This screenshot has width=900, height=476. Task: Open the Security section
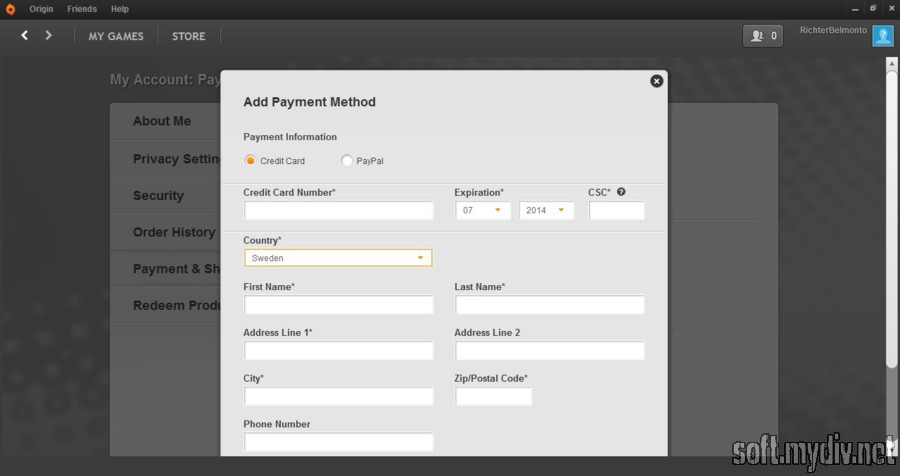click(x=165, y=196)
